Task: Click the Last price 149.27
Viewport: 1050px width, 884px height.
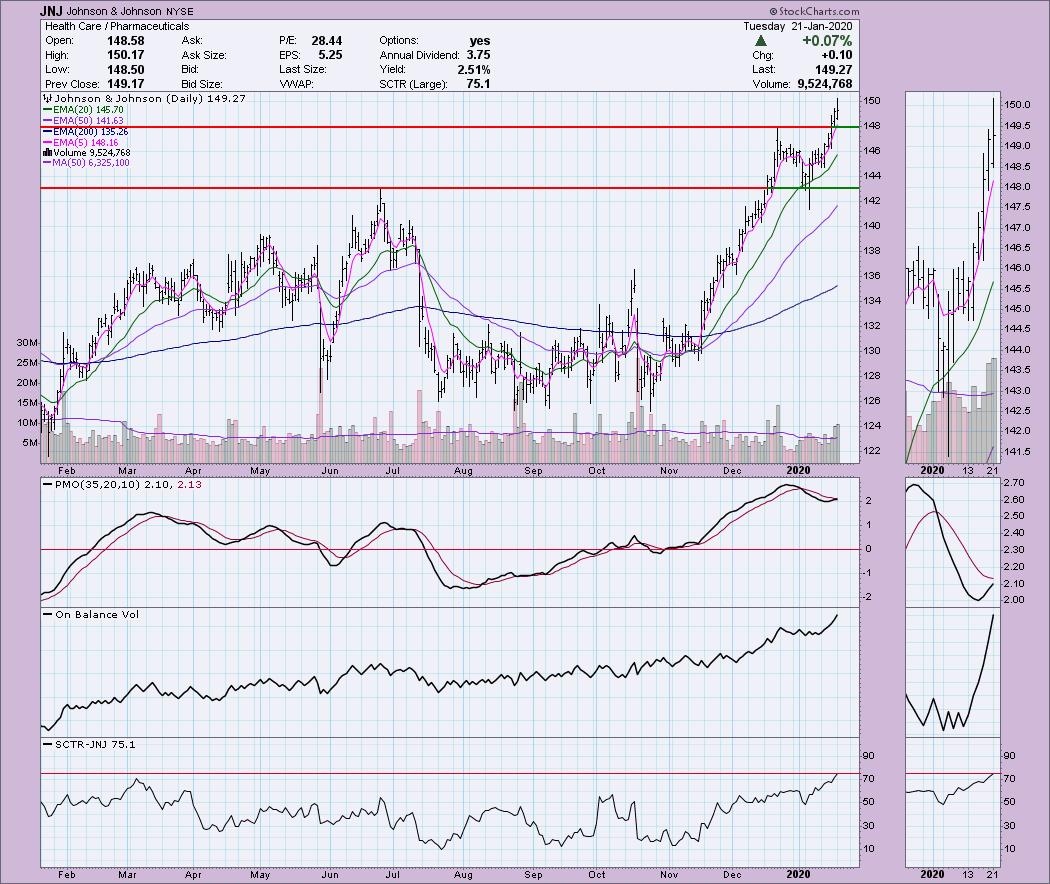Action: [x=834, y=70]
